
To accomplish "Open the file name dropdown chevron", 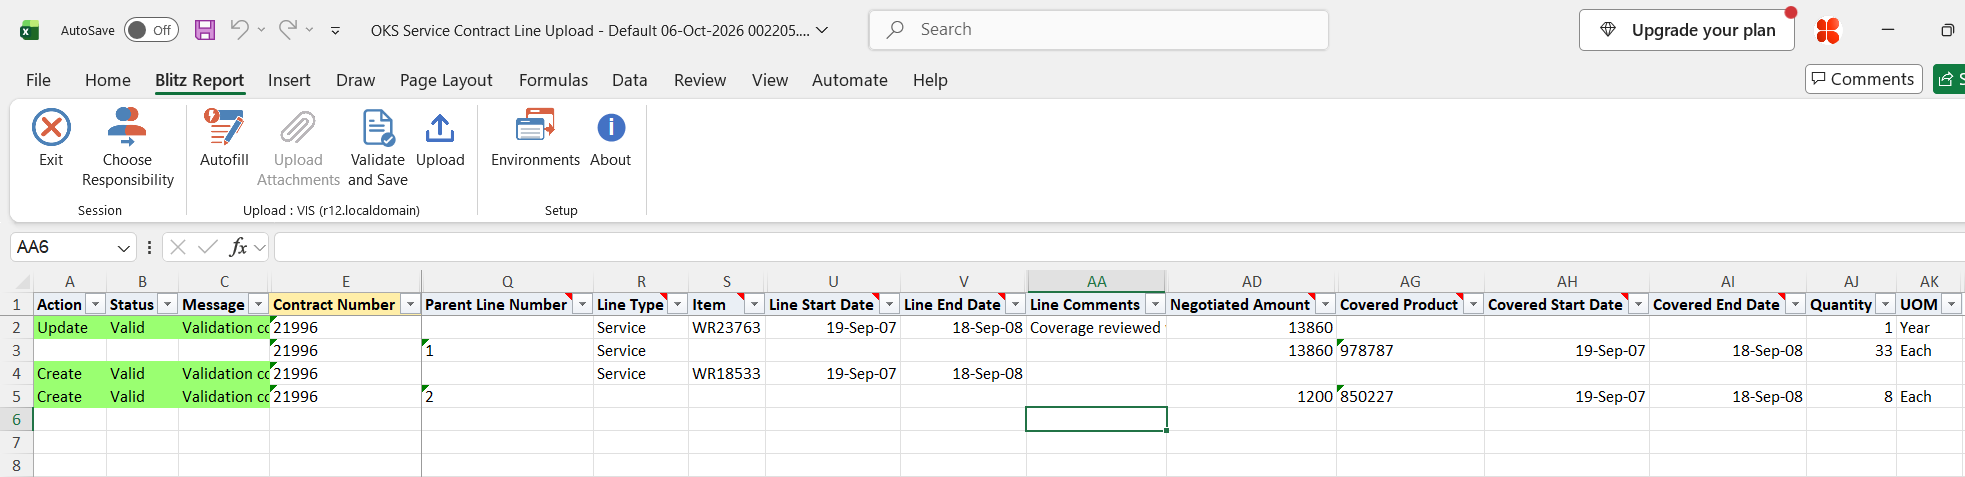I will 822,30.
